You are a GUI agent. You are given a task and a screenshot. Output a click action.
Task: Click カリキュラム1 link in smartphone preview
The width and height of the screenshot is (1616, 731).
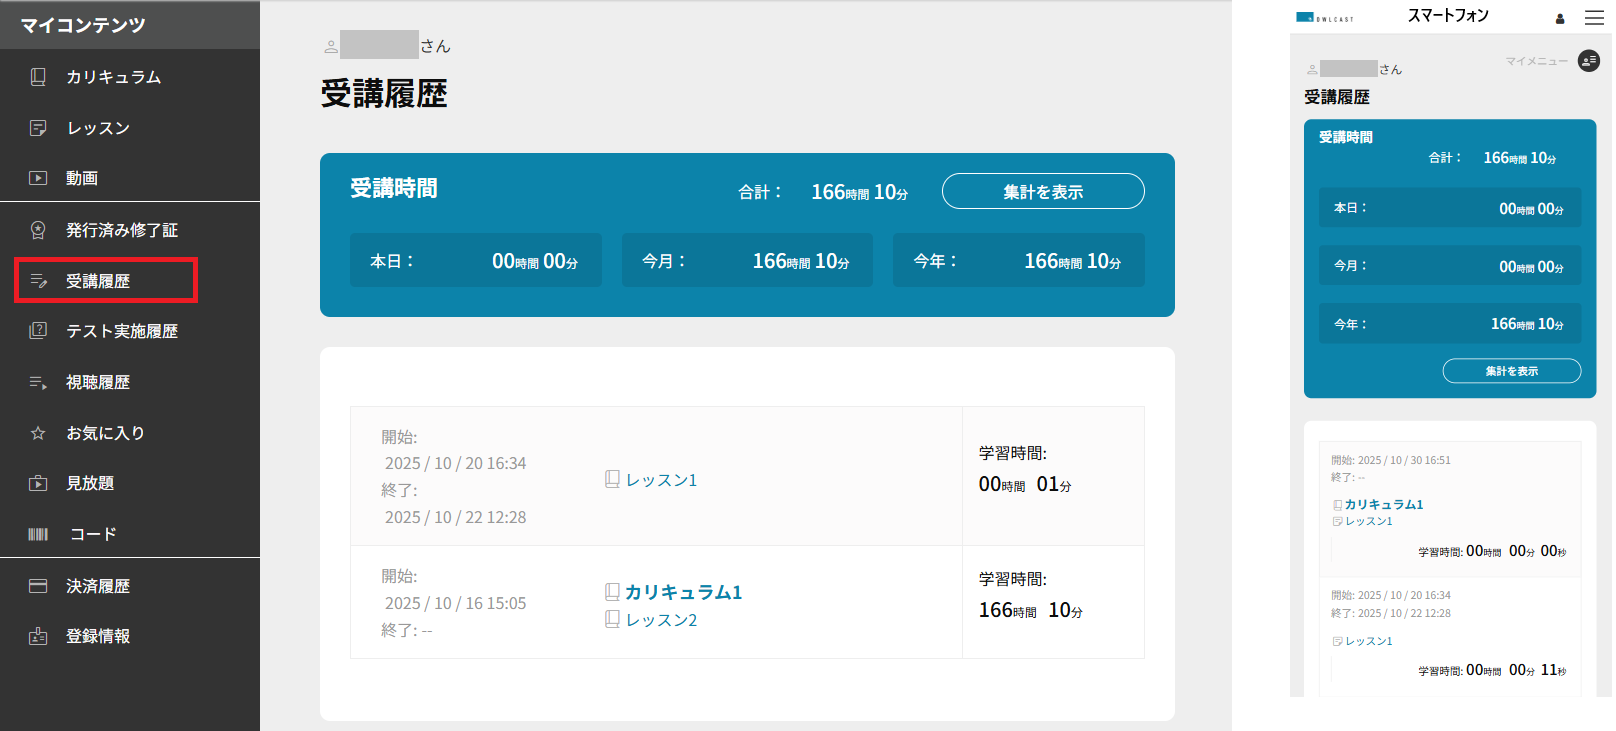tap(1383, 505)
